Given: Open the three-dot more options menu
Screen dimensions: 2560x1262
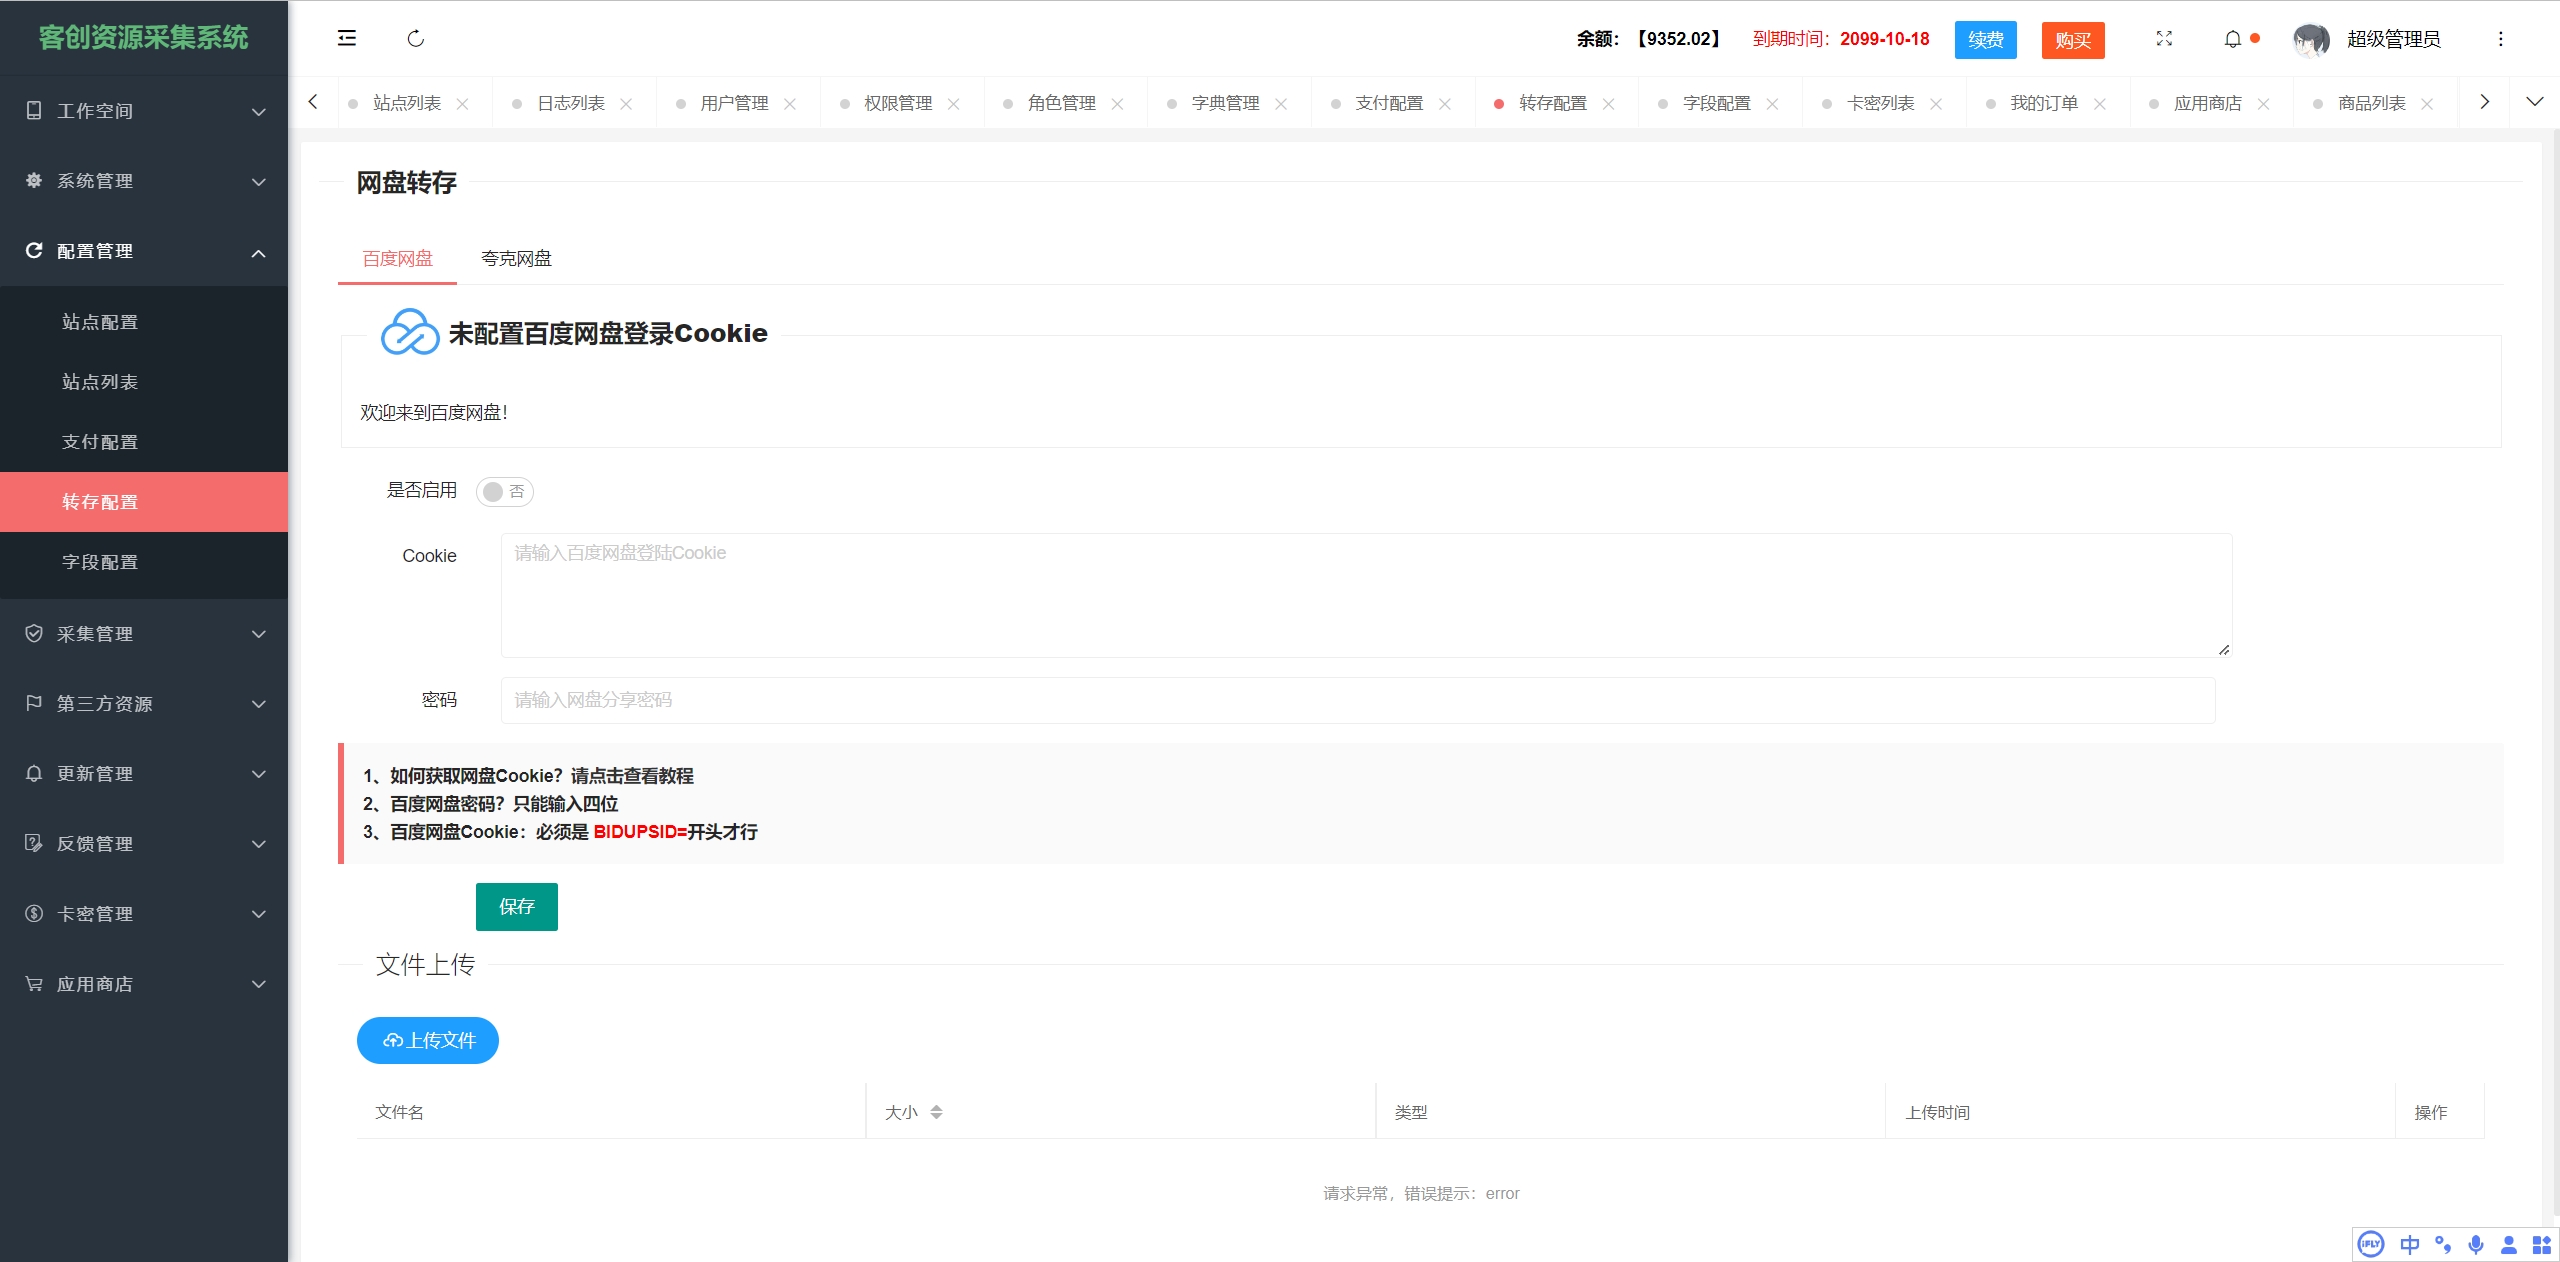Looking at the screenshot, I should [x=2500, y=39].
